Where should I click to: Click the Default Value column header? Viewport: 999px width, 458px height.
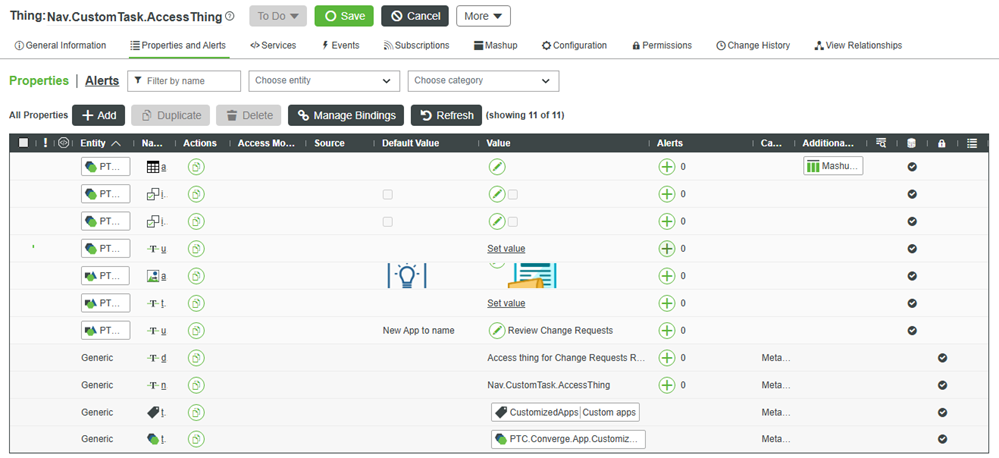tap(410, 143)
